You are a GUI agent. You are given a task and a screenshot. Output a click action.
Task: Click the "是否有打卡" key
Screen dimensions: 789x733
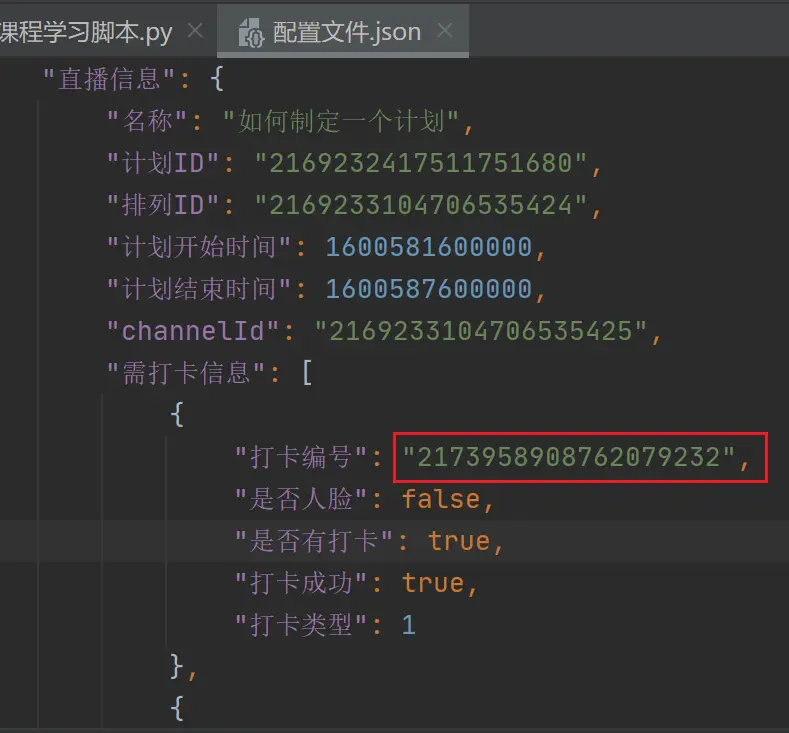click(x=314, y=541)
